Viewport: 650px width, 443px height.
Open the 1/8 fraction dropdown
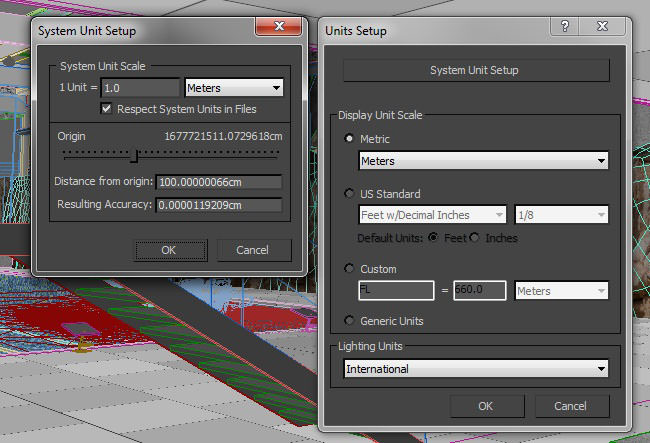click(561, 215)
